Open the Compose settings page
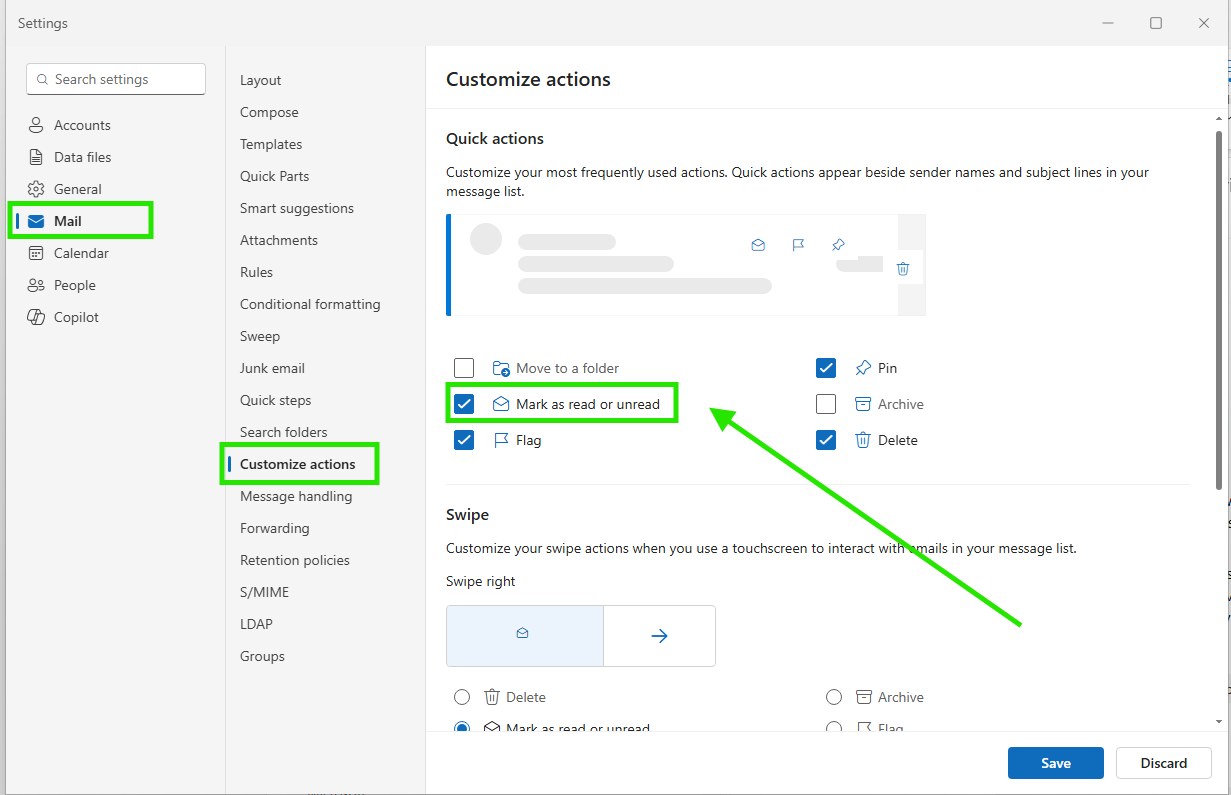The width and height of the screenshot is (1231, 795). click(x=269, y=112)
